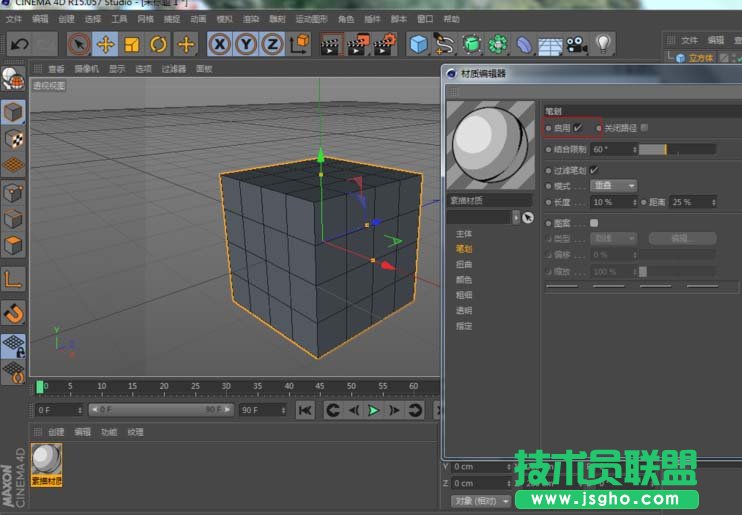Select the Texture mode checkered icon
Screen dimensions: 742x515
[13, 139]
